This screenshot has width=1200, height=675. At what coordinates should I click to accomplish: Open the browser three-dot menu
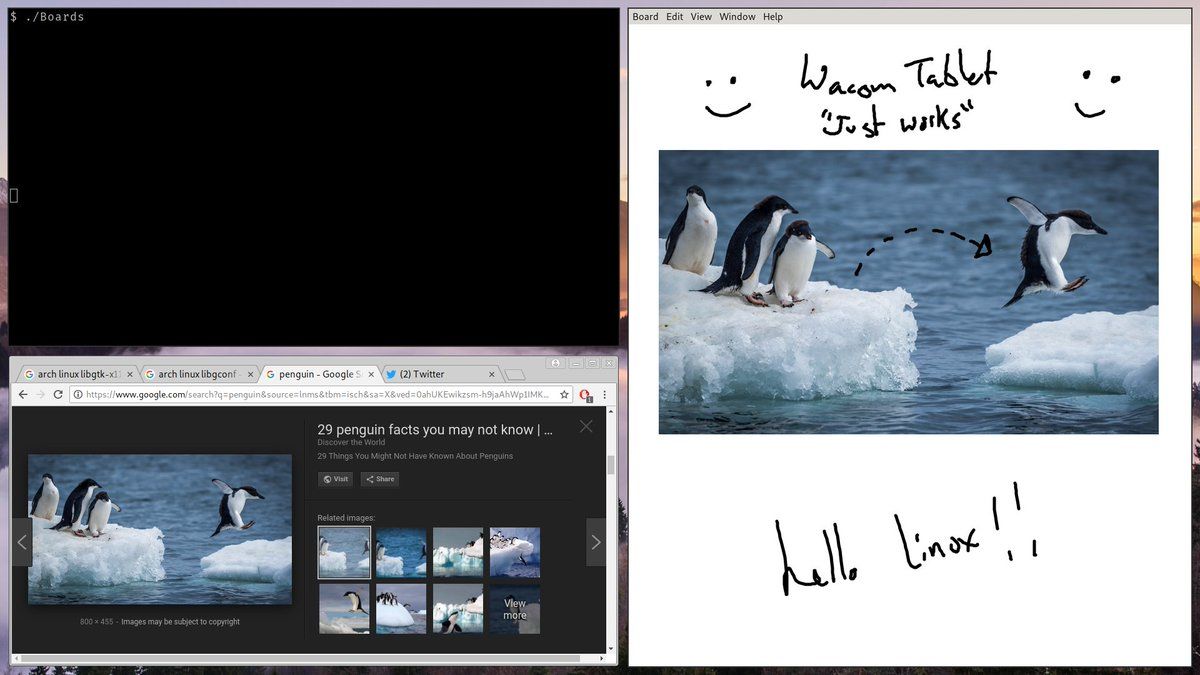pyautogui.click(x=604, y=395)
